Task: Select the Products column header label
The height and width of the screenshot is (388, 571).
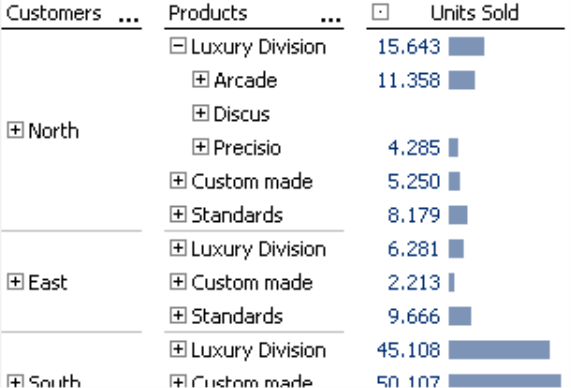Action: click(x=208, y=13)
